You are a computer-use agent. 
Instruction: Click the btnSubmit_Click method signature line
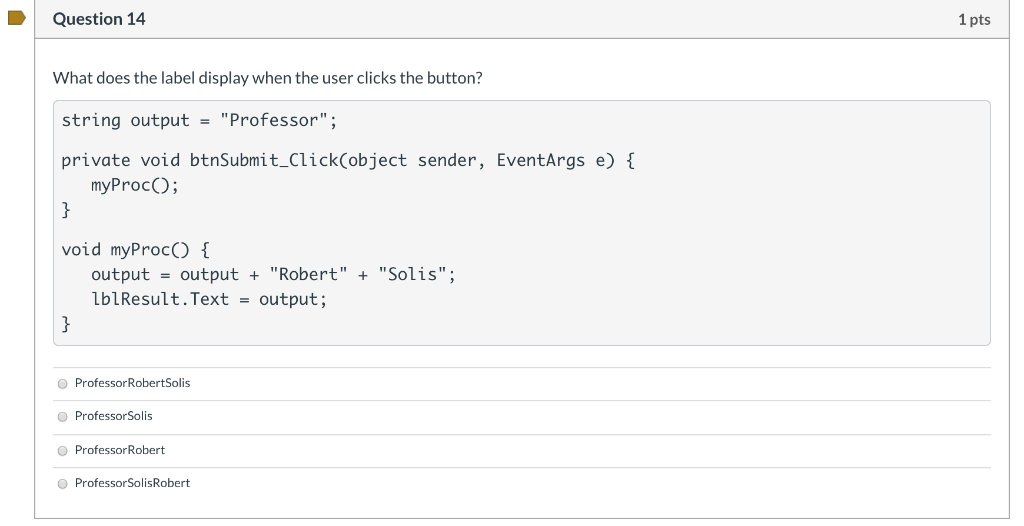click(x=348, y=161)
